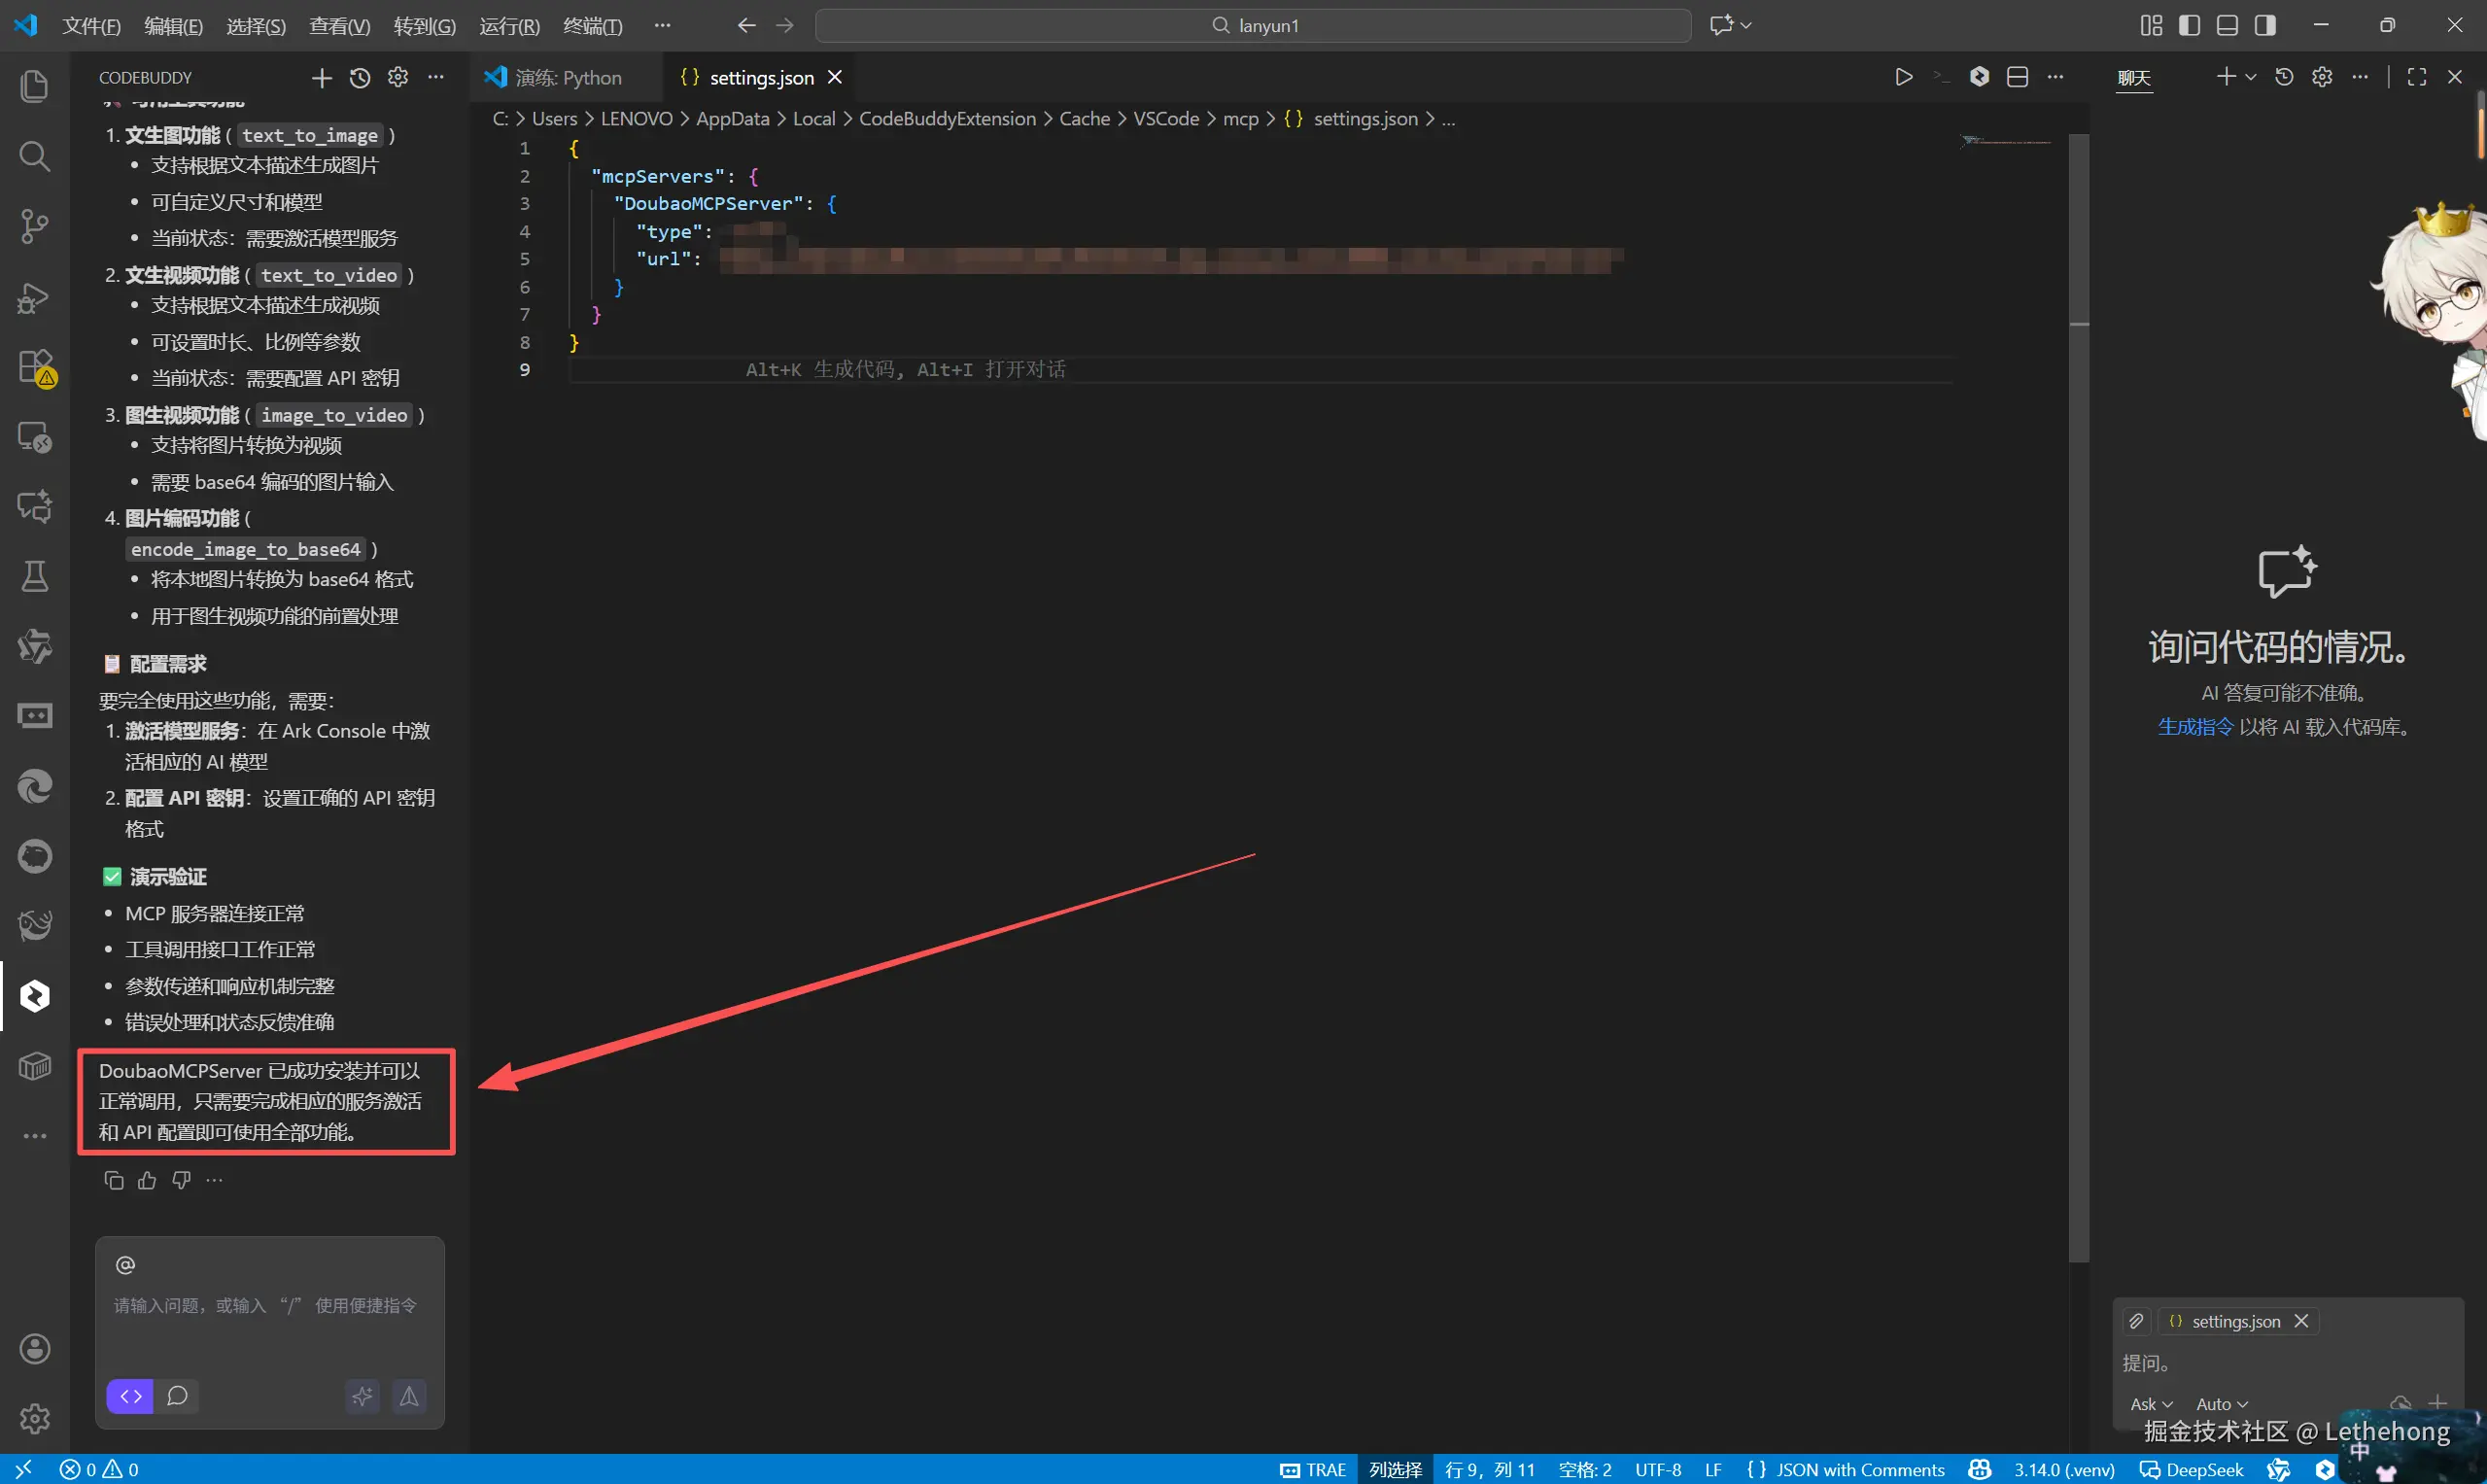
Task: Expand new chat options chevron
Action: 2251,77
